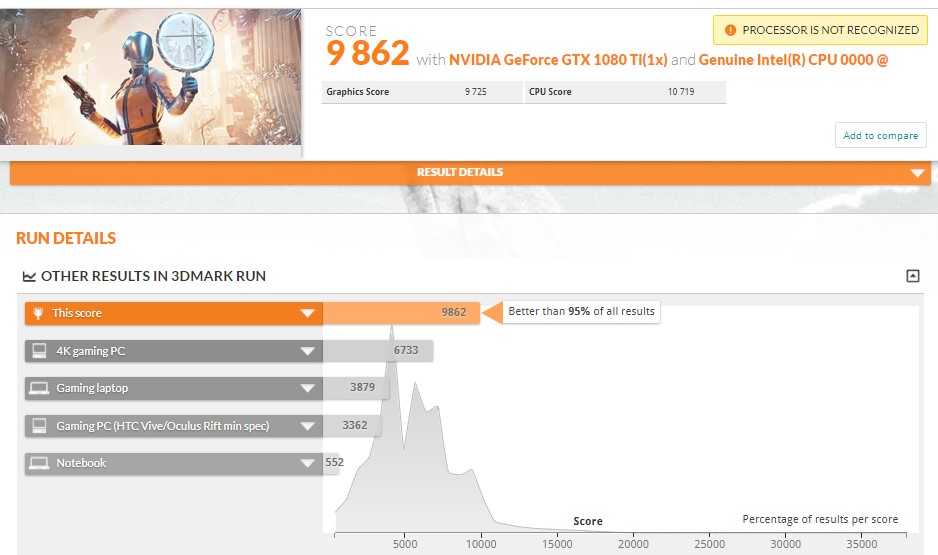Click the warning icon in Processor is not recognized notice
Screen dimensions: 938x555
pyautogui.click(x=730, y=30)
